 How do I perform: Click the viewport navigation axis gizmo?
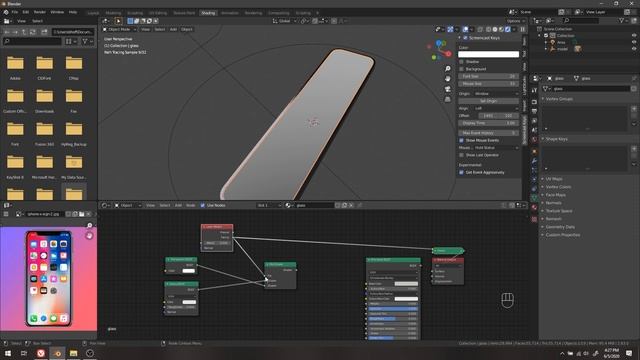pos(440,50)
